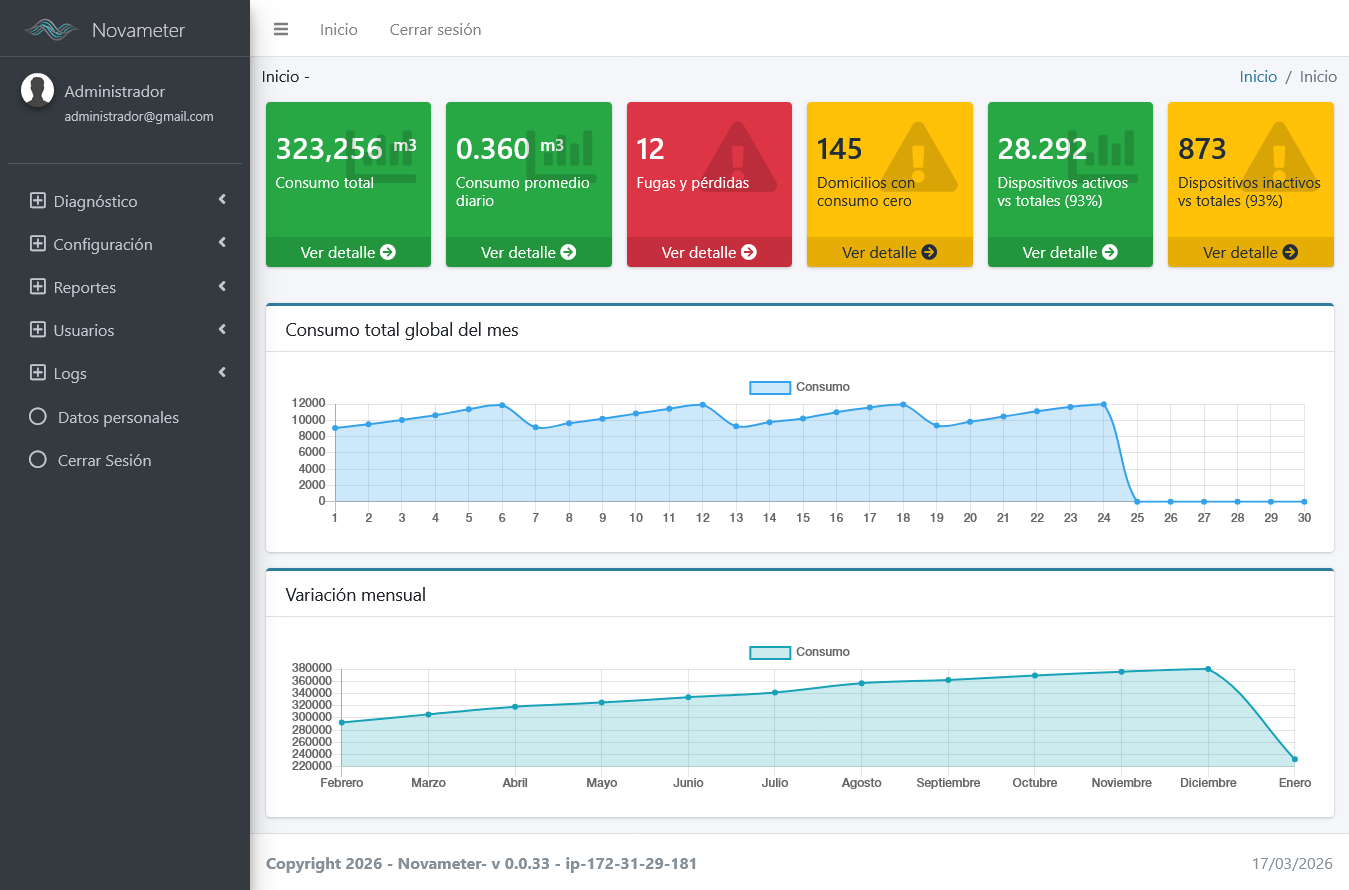Click the warning triangle on Fugas y pérdidas card

tap(738, 156)
